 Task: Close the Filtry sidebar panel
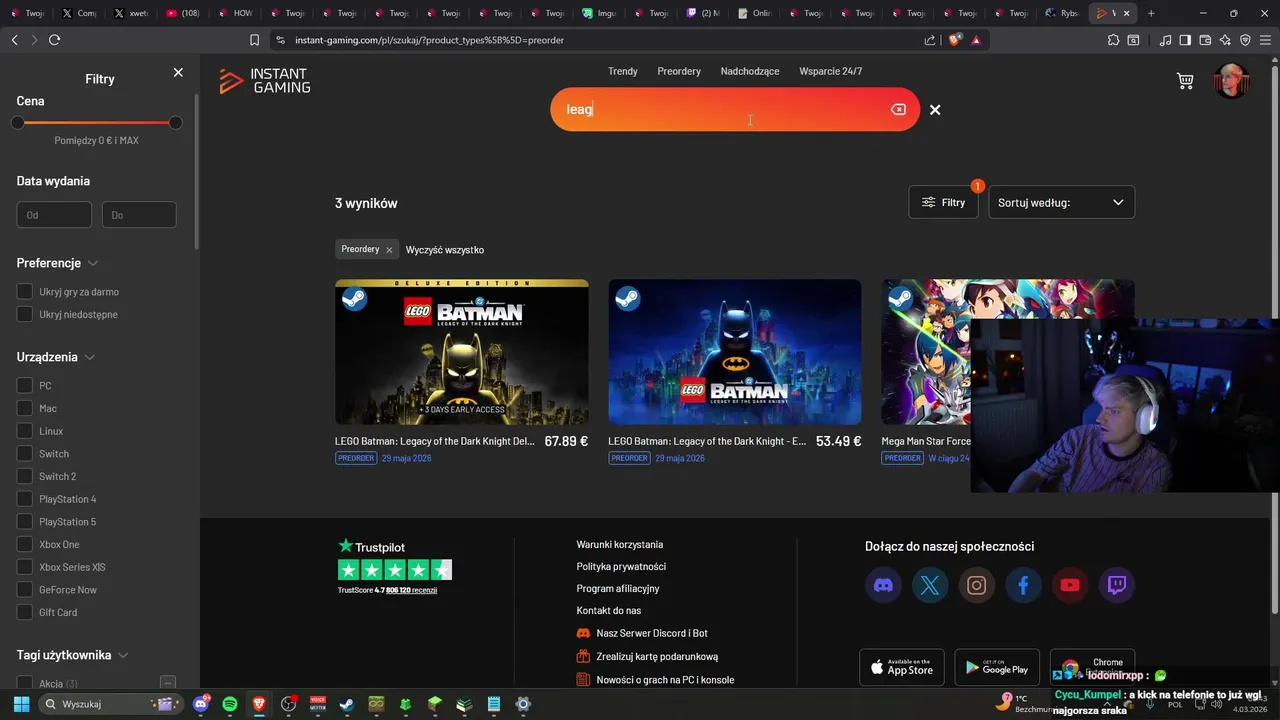178,73
